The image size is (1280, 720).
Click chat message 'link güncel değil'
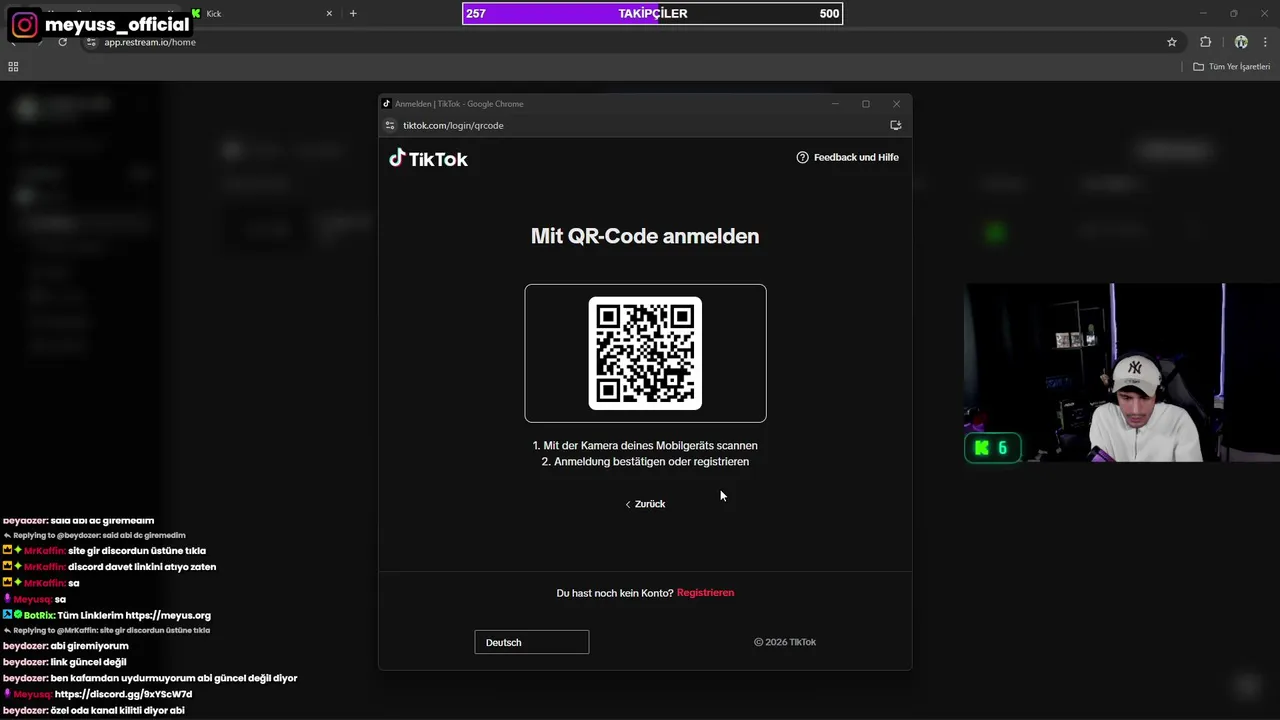click(x=88, y=662)
